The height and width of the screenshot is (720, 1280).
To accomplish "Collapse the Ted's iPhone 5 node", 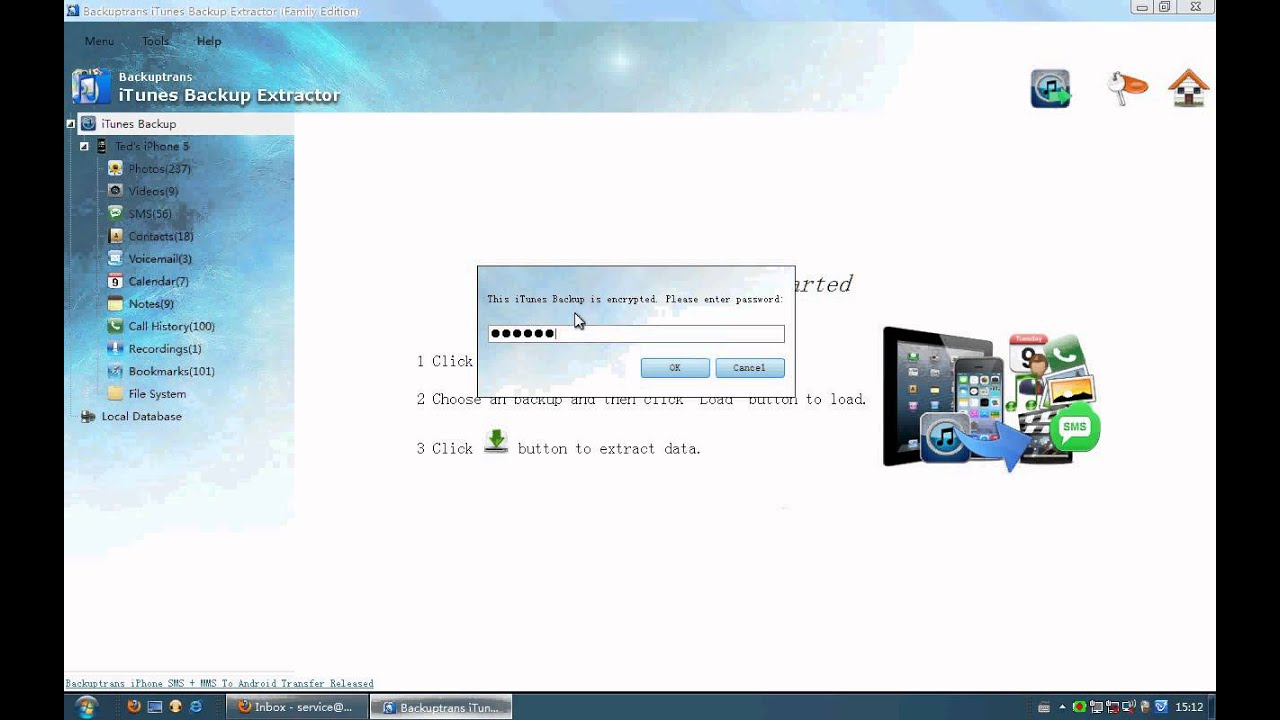I will 84,146.
